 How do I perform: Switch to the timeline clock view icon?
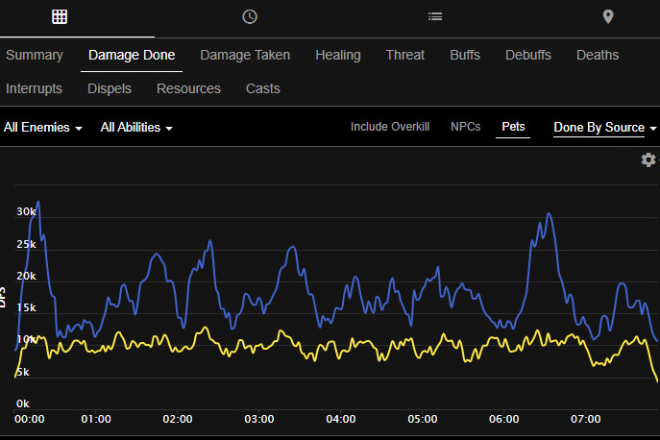250,17
